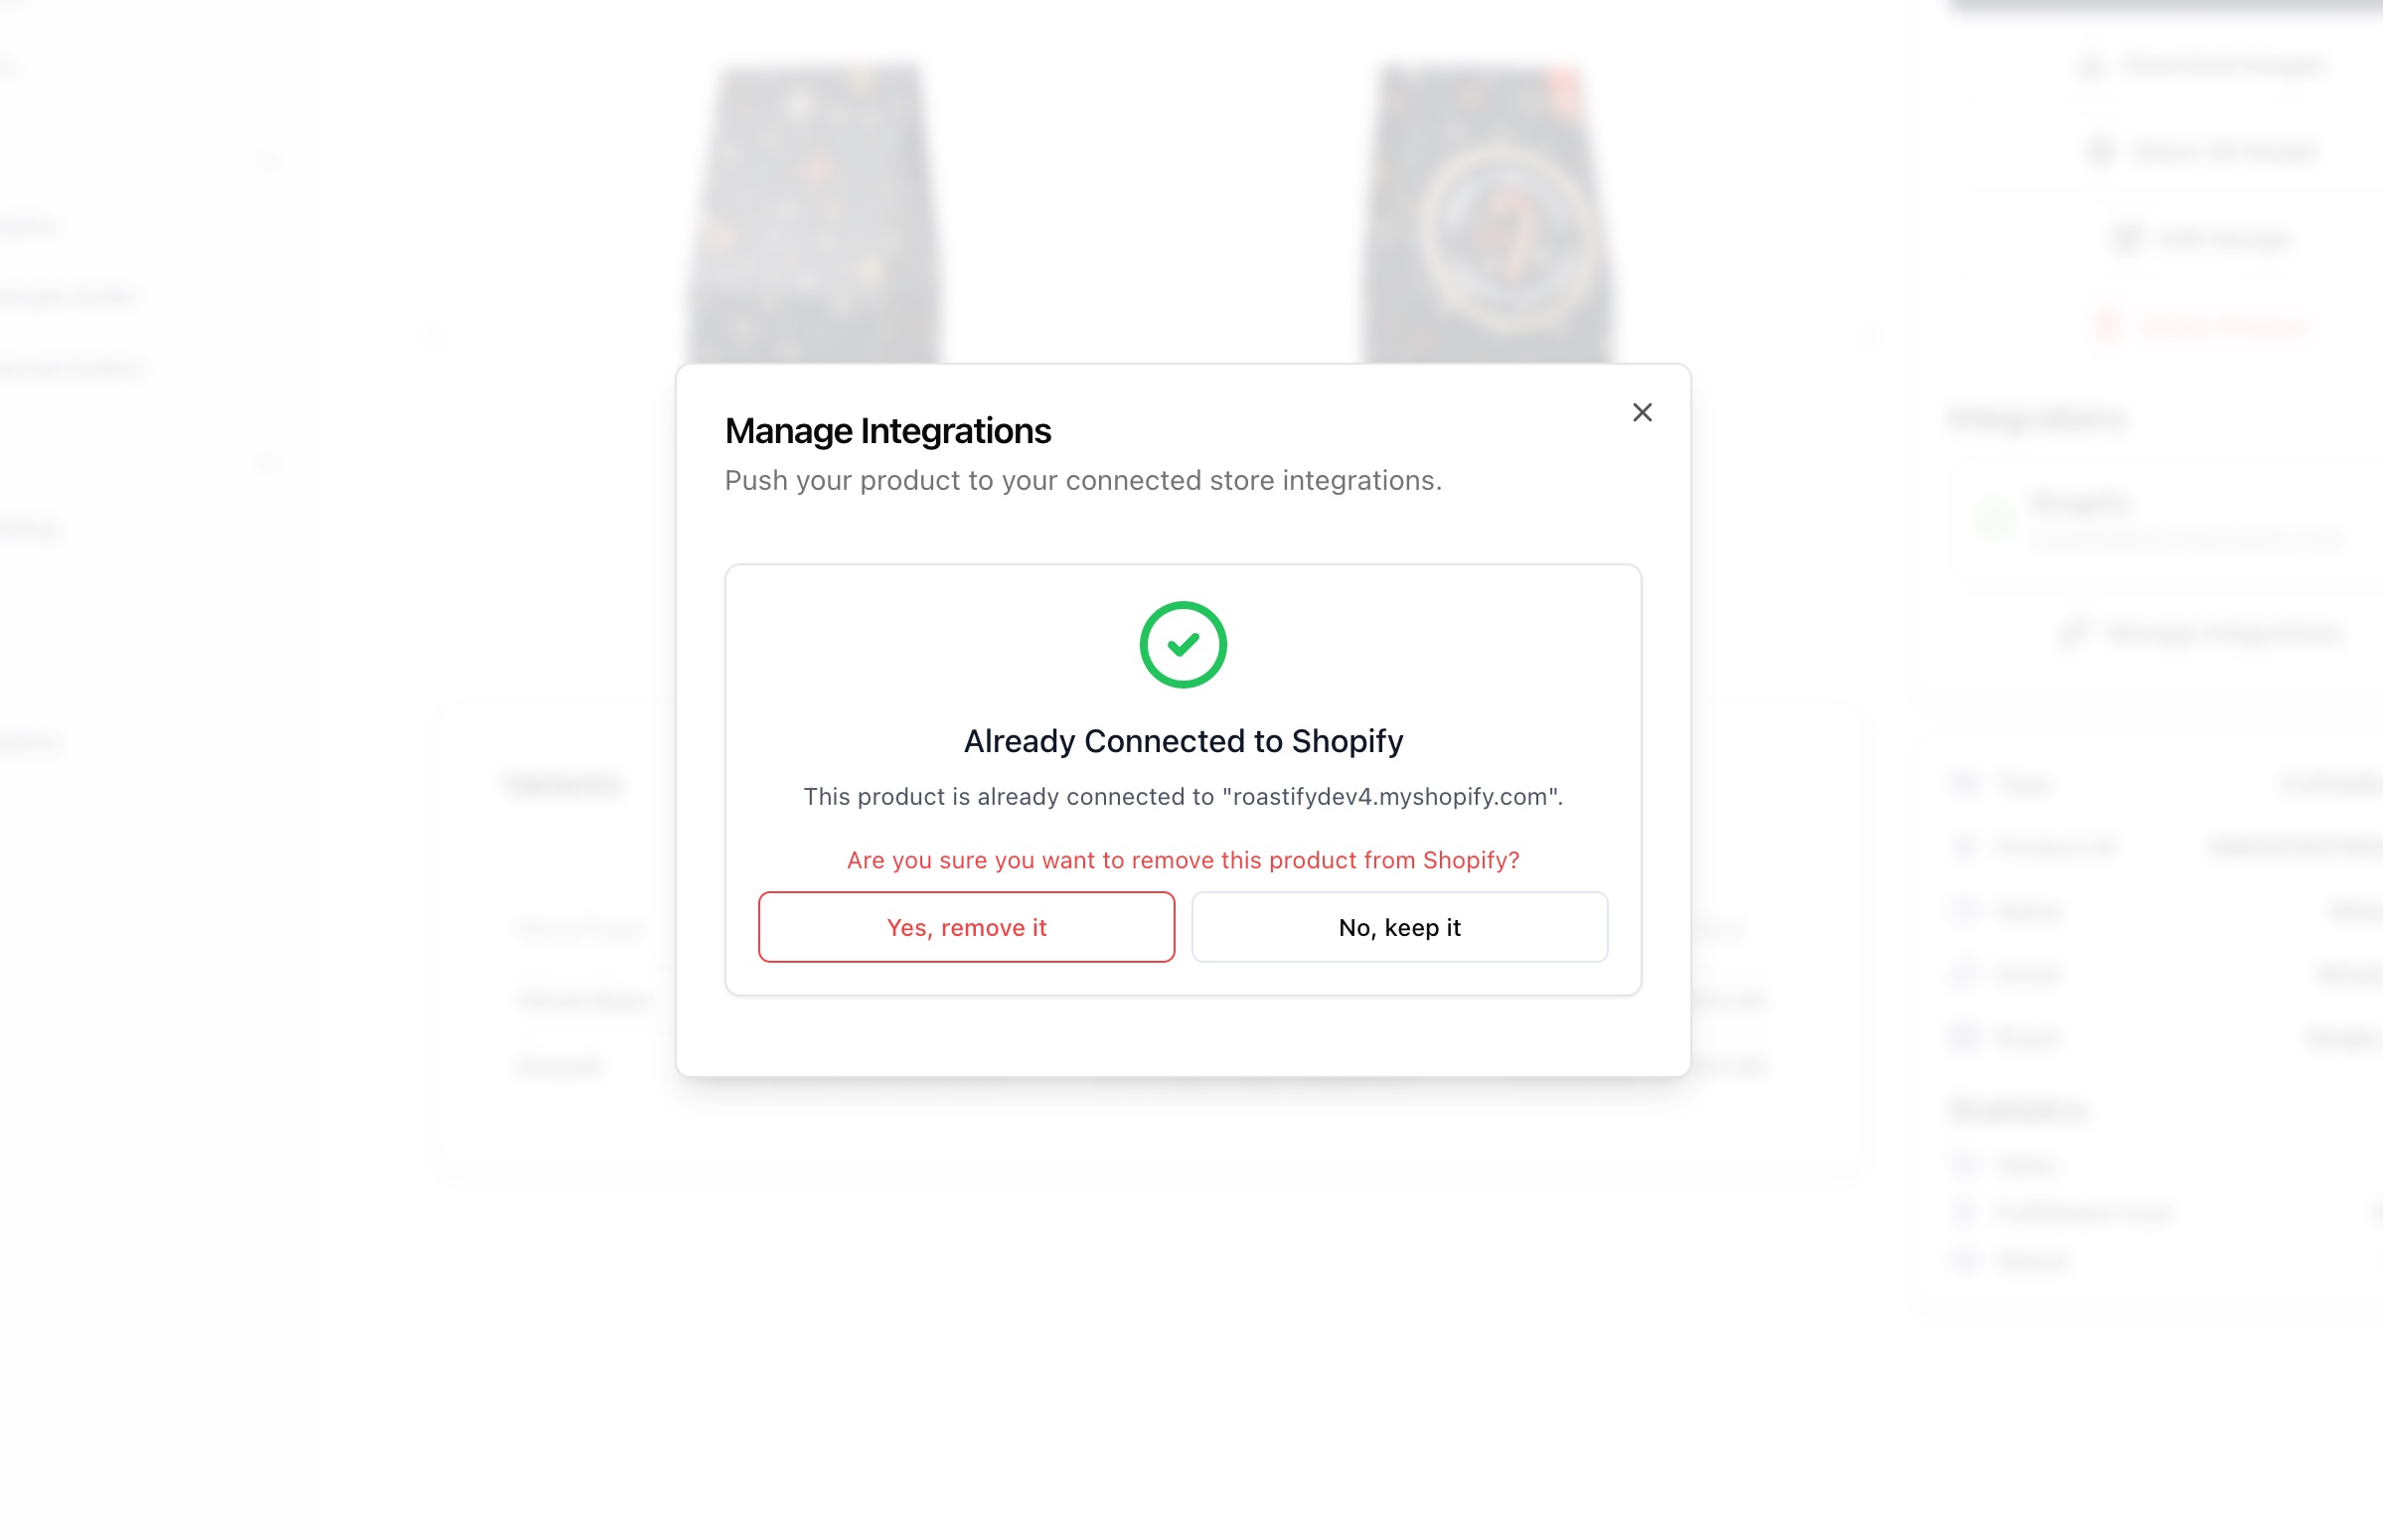The height and width of the screenshot is (1540, 2383).
Task: Click the green checkmark connected icon
Action: [1183, 645]
